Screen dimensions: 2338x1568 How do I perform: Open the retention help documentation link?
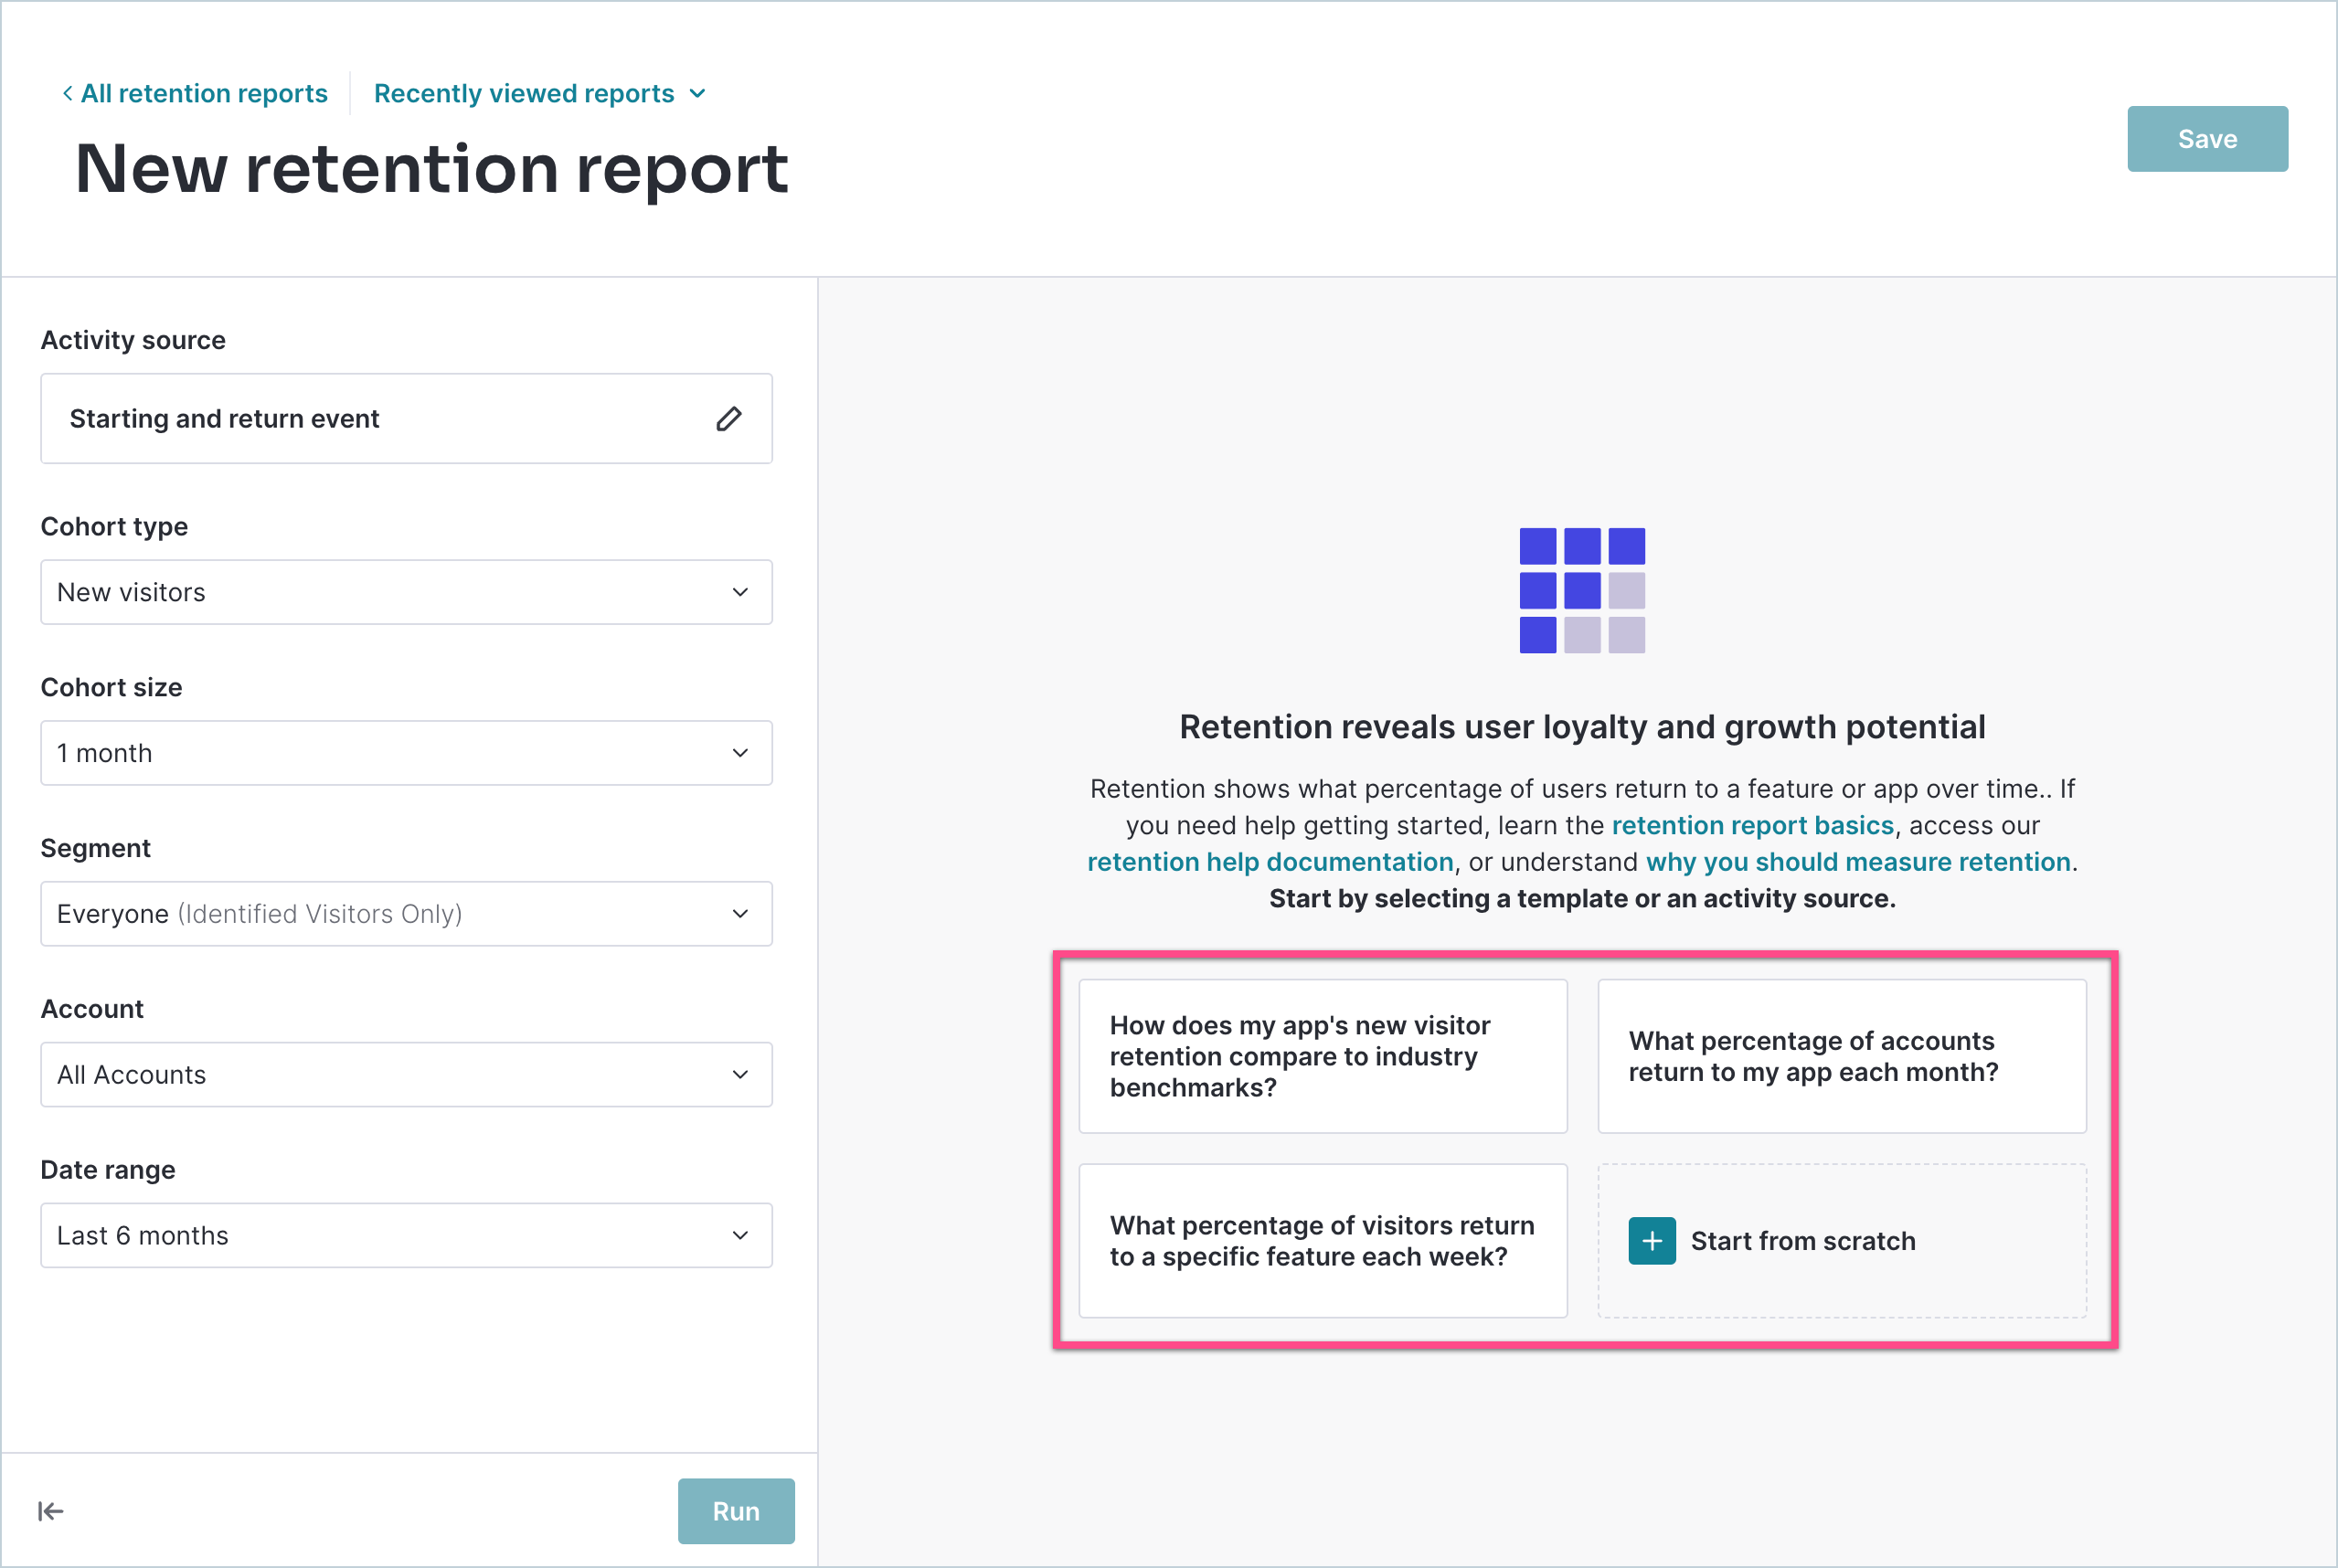(x=1270, y=862)
